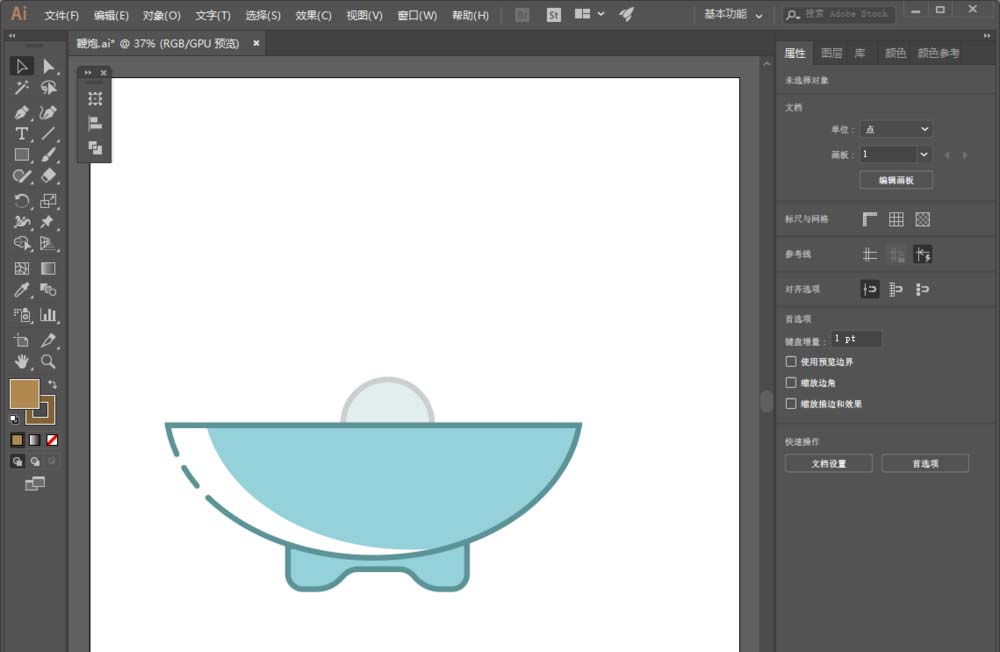Image resolution: width=1000 pixels, height=652 pixels.
Task: Open the arrange documents dropdown
Action: 589,14
